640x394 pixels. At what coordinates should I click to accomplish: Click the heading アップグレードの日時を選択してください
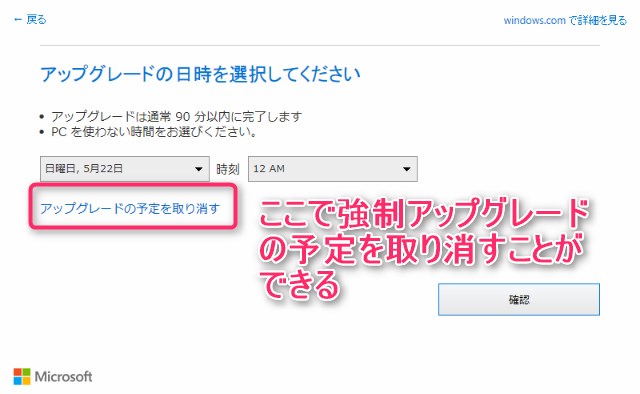tap(200, 74)
